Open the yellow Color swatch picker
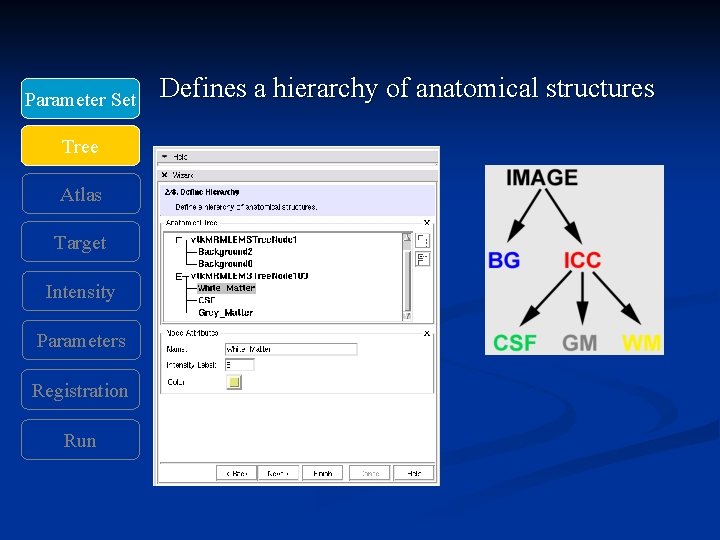Viewport: 720px width, 540px height. pyautogui.click(x=234, y=382)
